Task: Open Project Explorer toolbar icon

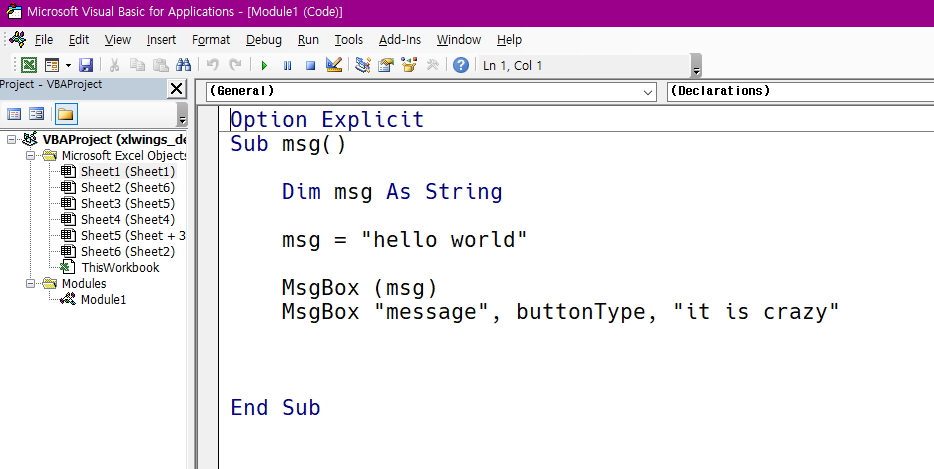Action: (x=363, y=65)
